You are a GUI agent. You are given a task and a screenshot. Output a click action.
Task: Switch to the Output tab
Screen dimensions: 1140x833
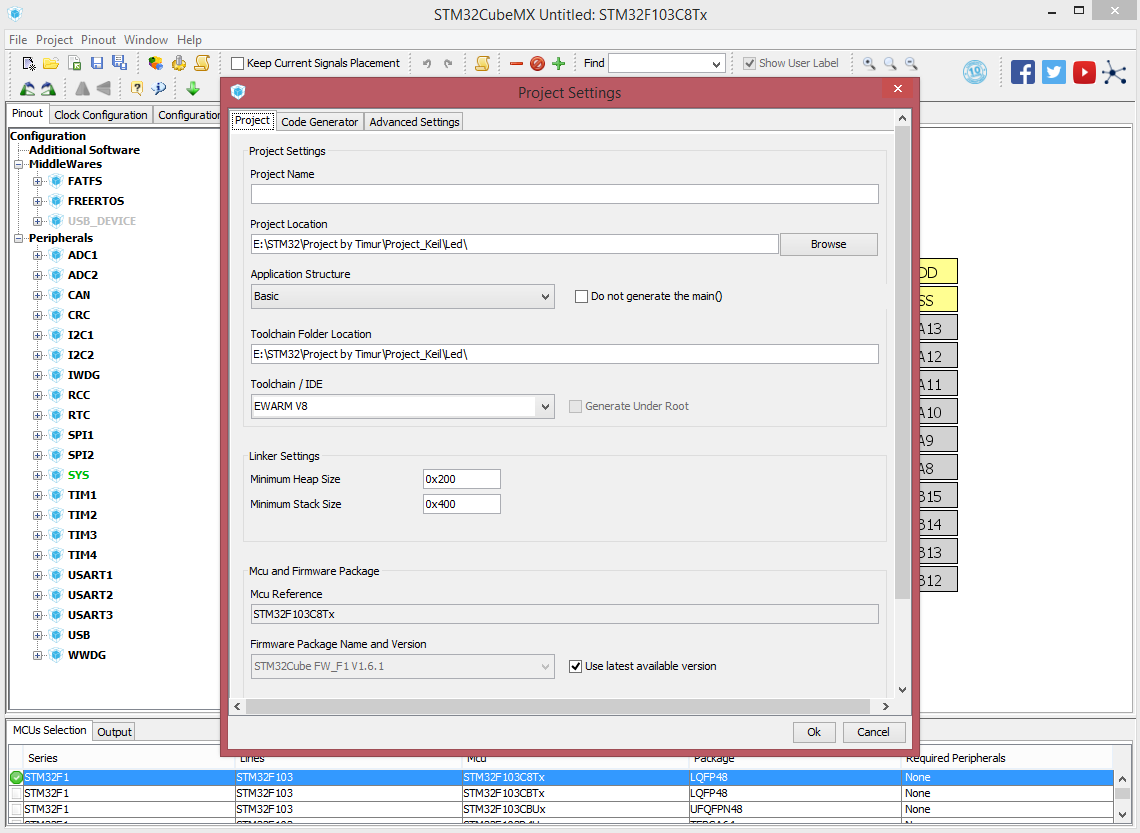(x=114, y=732)
